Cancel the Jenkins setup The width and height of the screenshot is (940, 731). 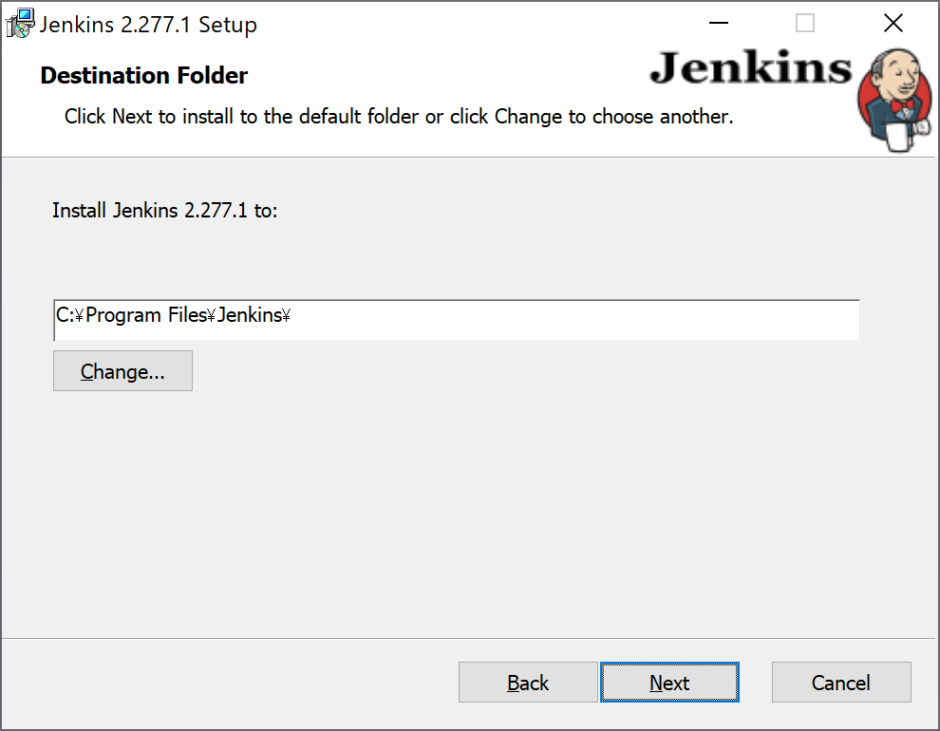(840, 682)
